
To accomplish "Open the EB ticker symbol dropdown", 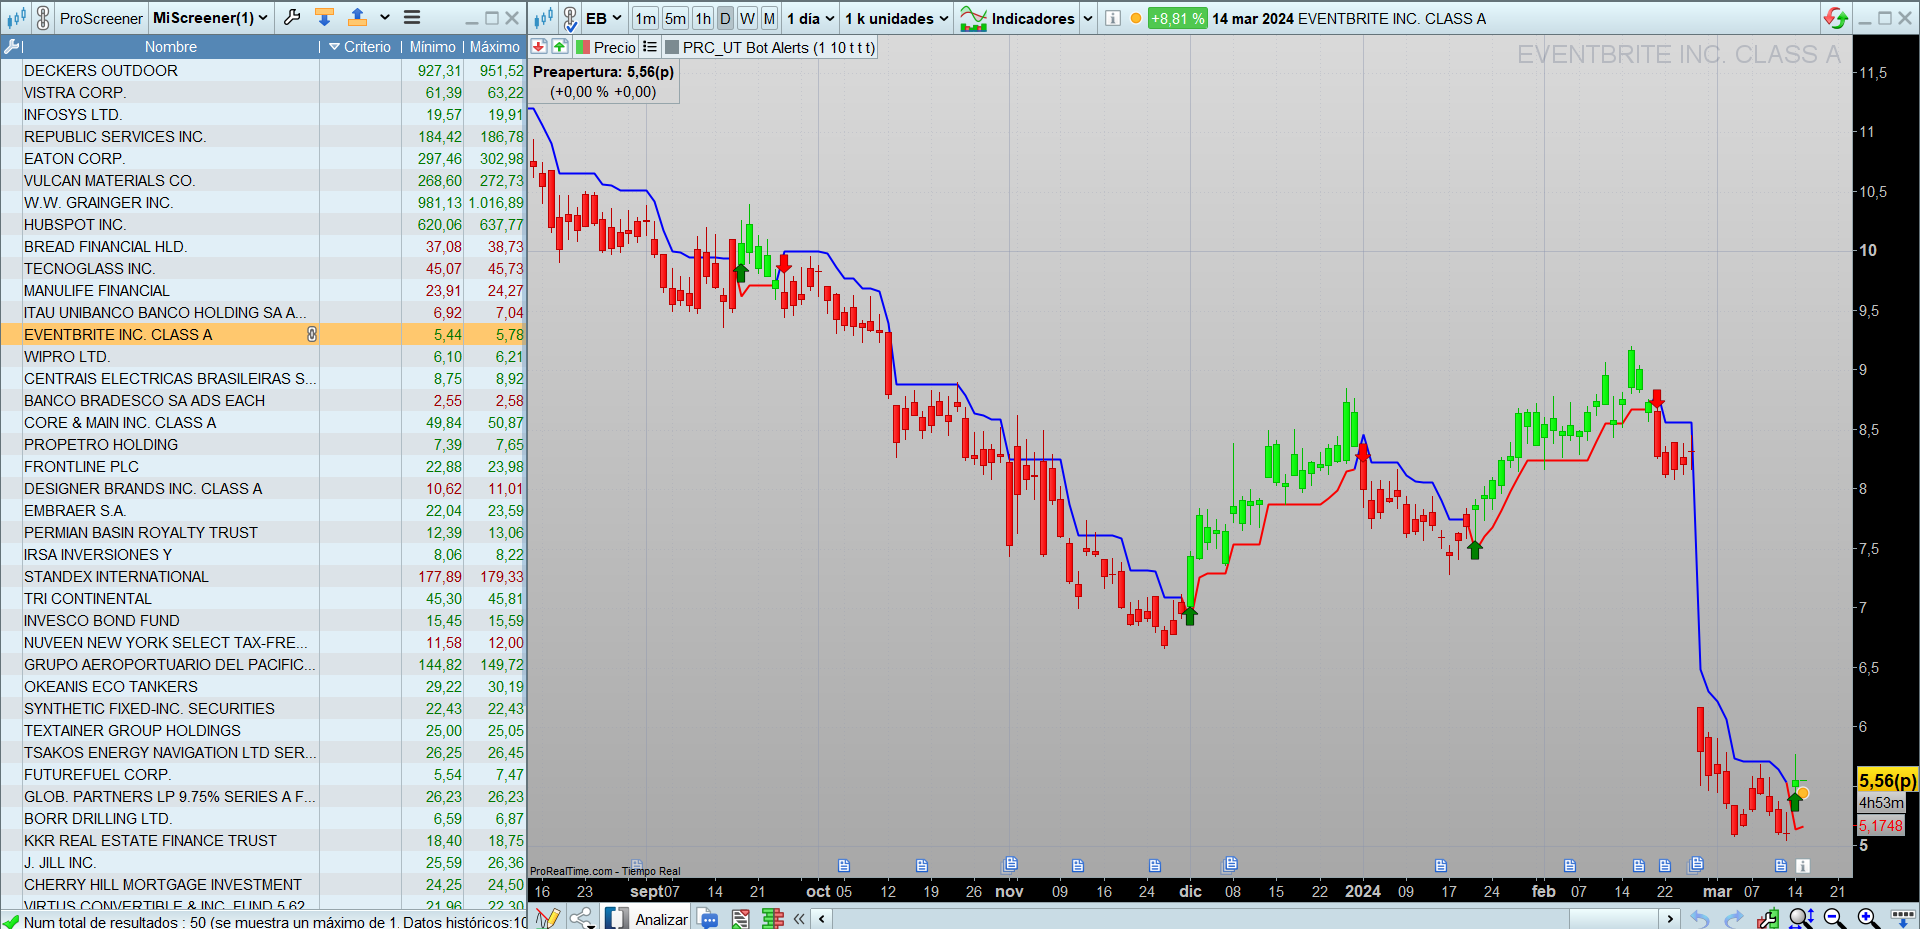I will point(604,18).
